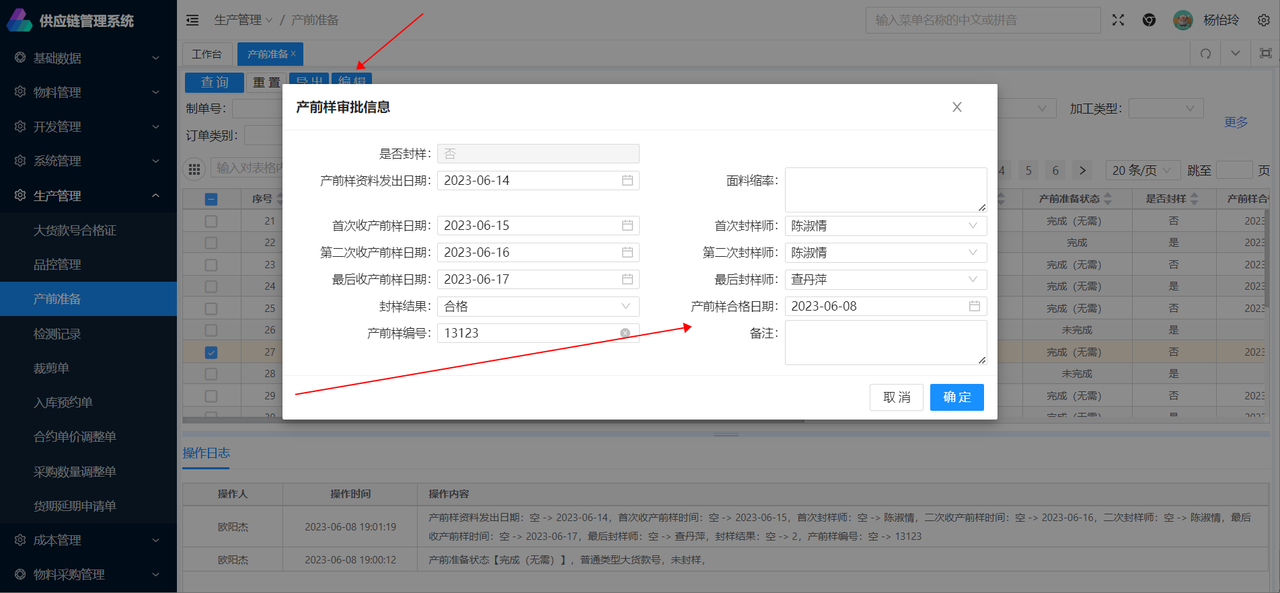The width and height of the screenshot is (1280, 593).
Task: Toggle the table header select-all checkbox
Action: click(211, 199)
